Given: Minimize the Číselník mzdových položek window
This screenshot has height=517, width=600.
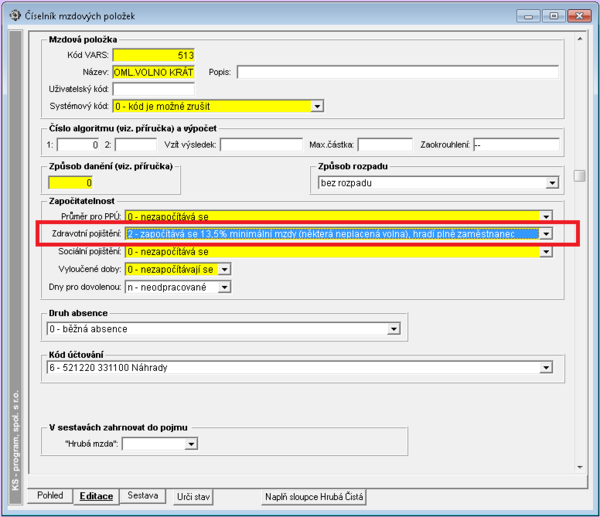Looking at the screenshot, I should pos(528,16).
